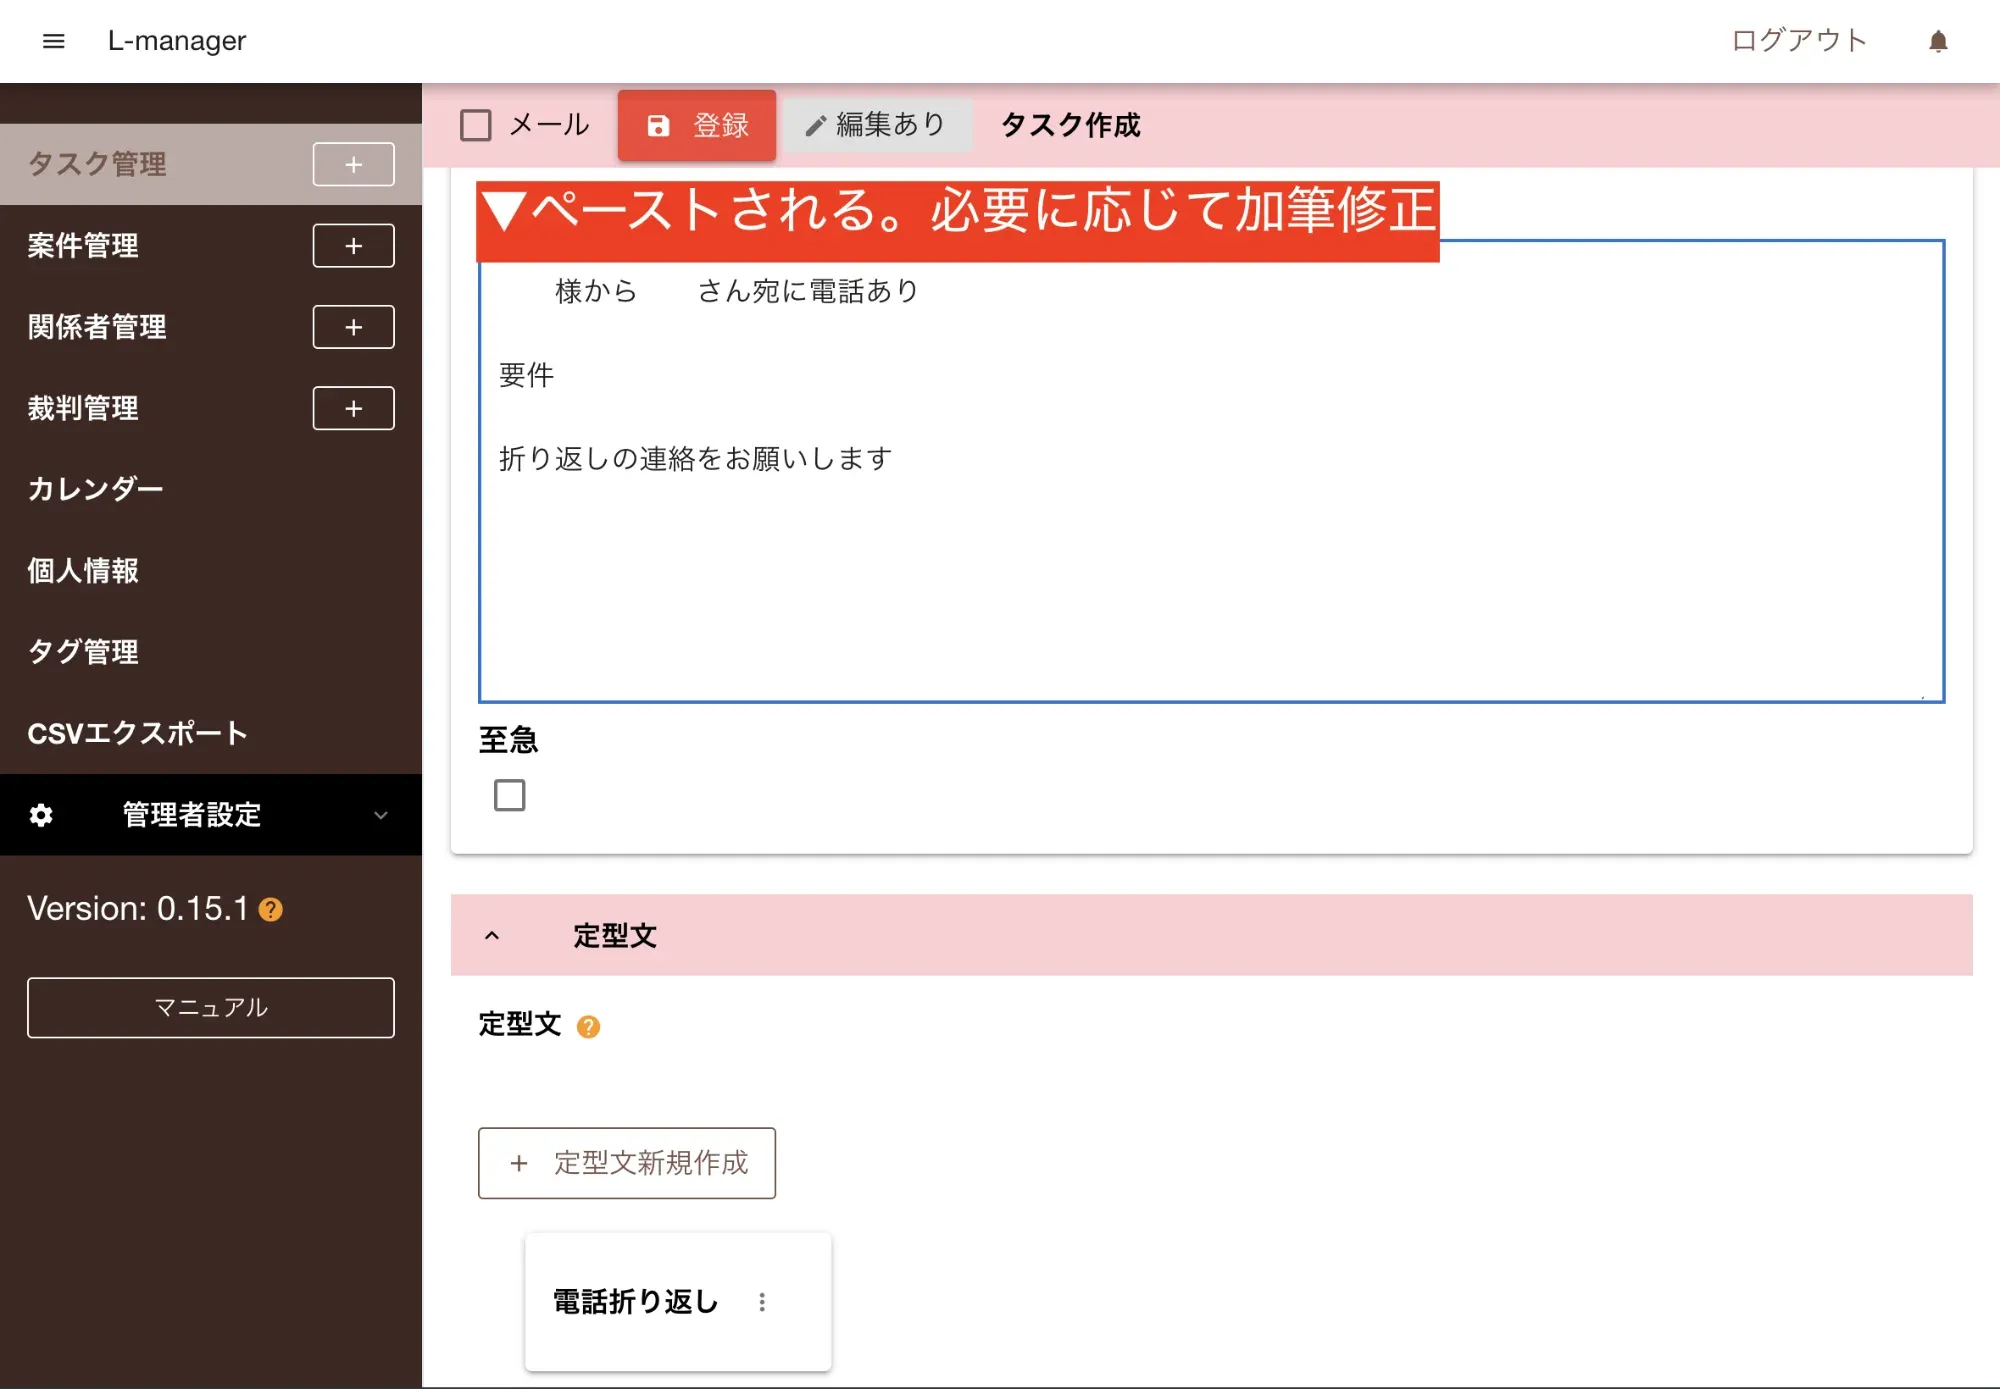Click the 定型文 help question icon
Screen dimensions: 2000x1389
[x=589, y=1027]
